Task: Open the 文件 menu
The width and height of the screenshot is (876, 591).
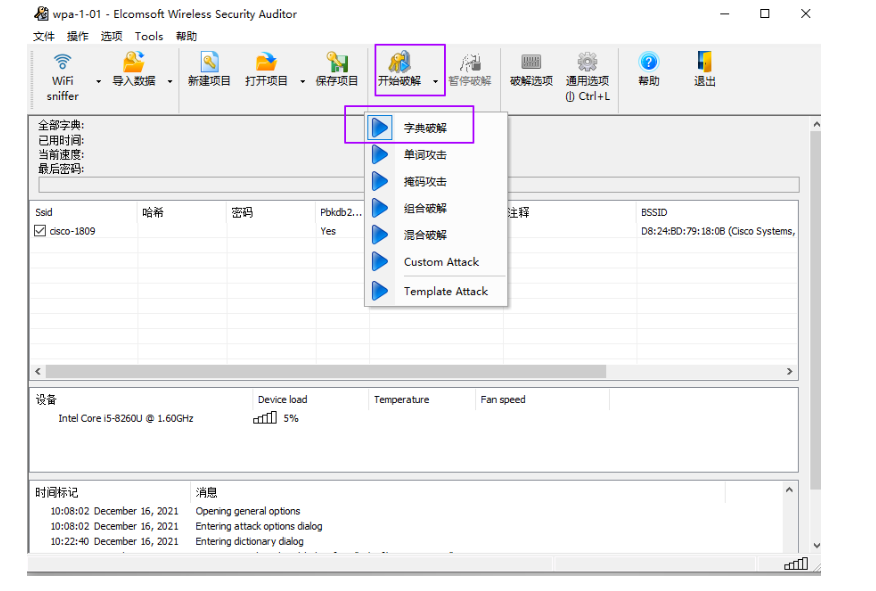Action: coord(44,36)
